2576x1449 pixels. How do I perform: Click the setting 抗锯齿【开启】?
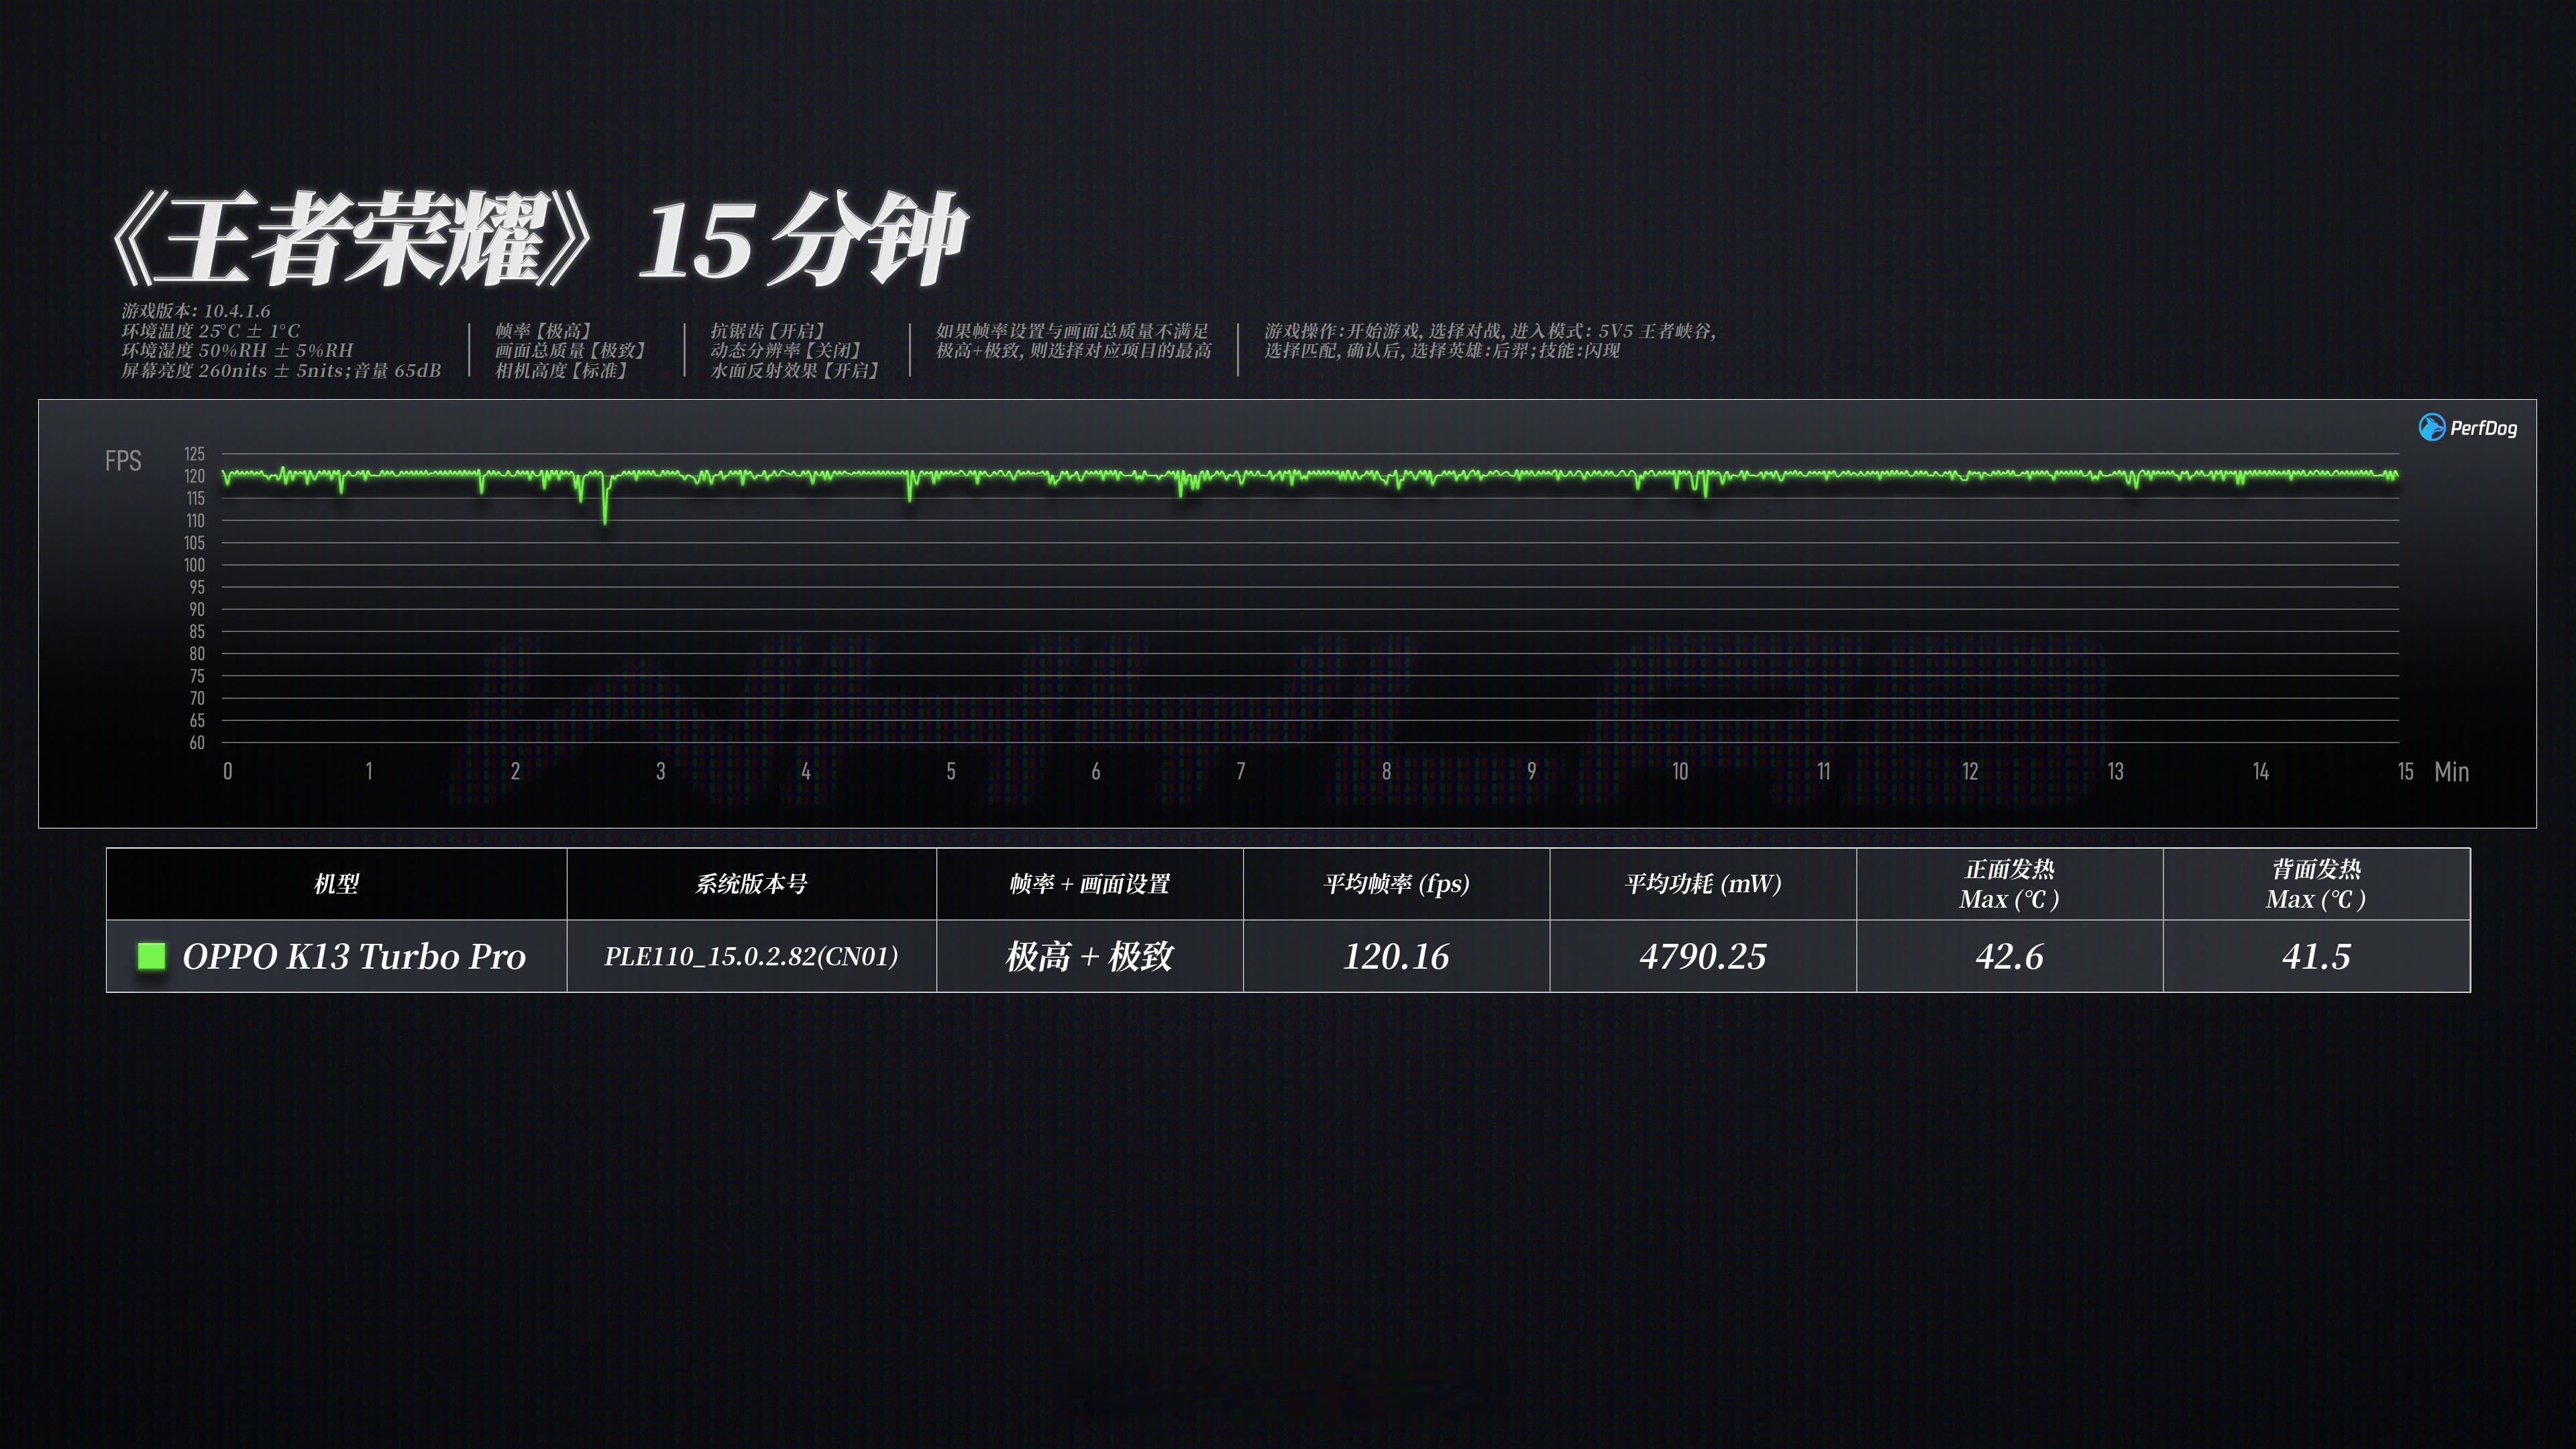pyautogui.click(x=768, y=331)
